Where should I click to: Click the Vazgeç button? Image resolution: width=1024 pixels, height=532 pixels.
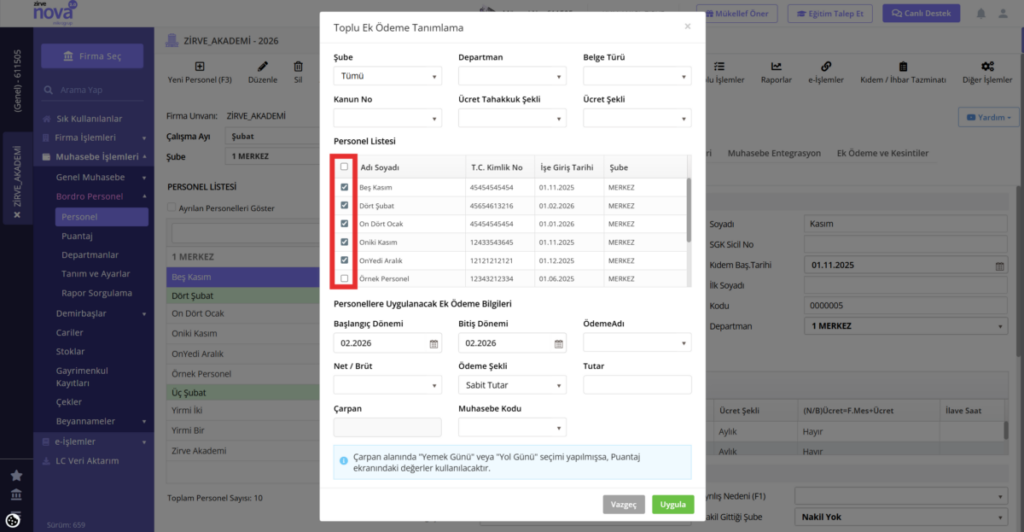click(x=624, y=505)
